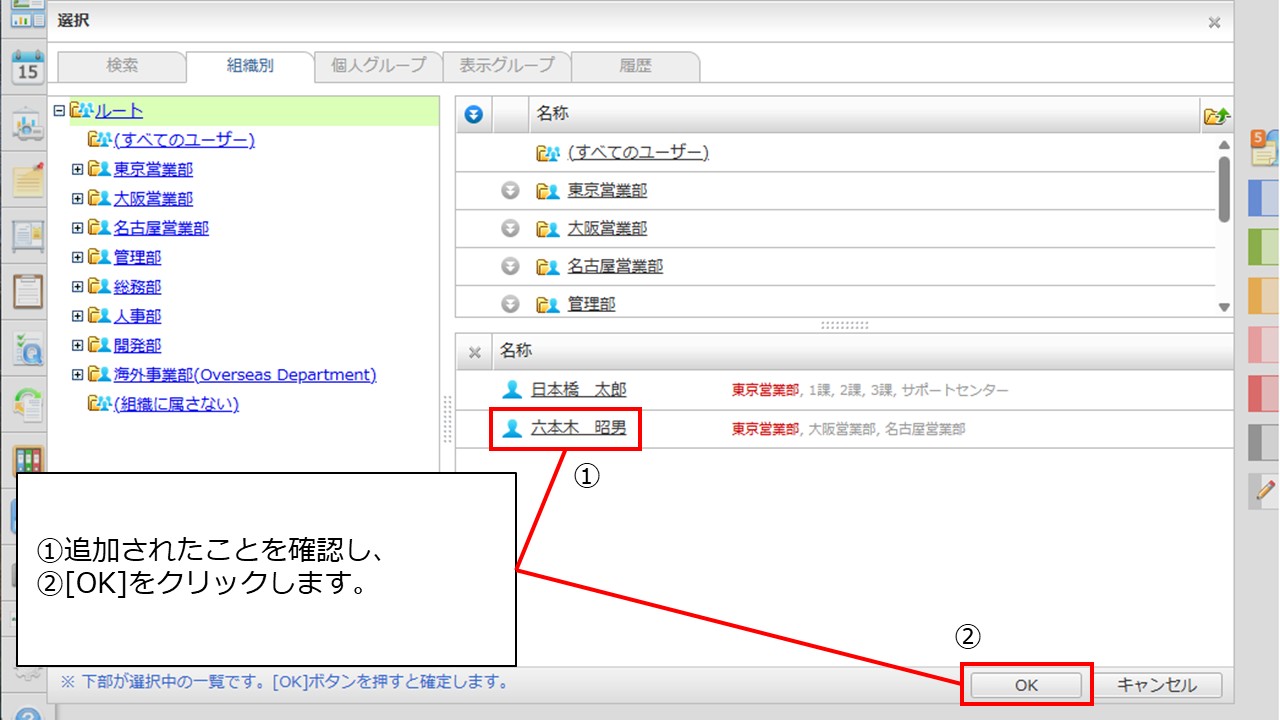The height and width of the screenshot is (720, 1280).
Task: Expand the 東京営業部 tree node
Action: (x=78, y=170)
